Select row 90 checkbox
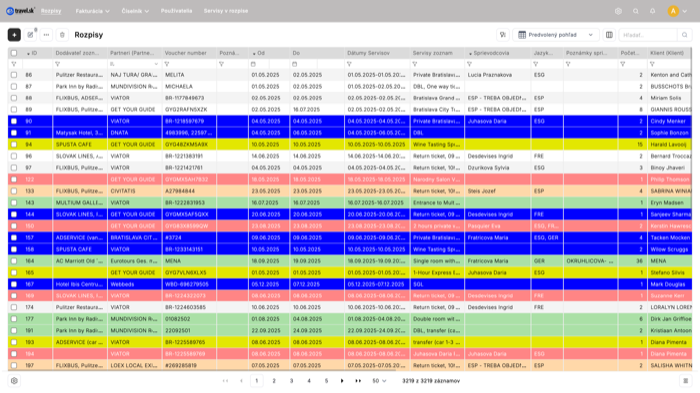Viewport: 700px width, 393px height. (14, 121)
